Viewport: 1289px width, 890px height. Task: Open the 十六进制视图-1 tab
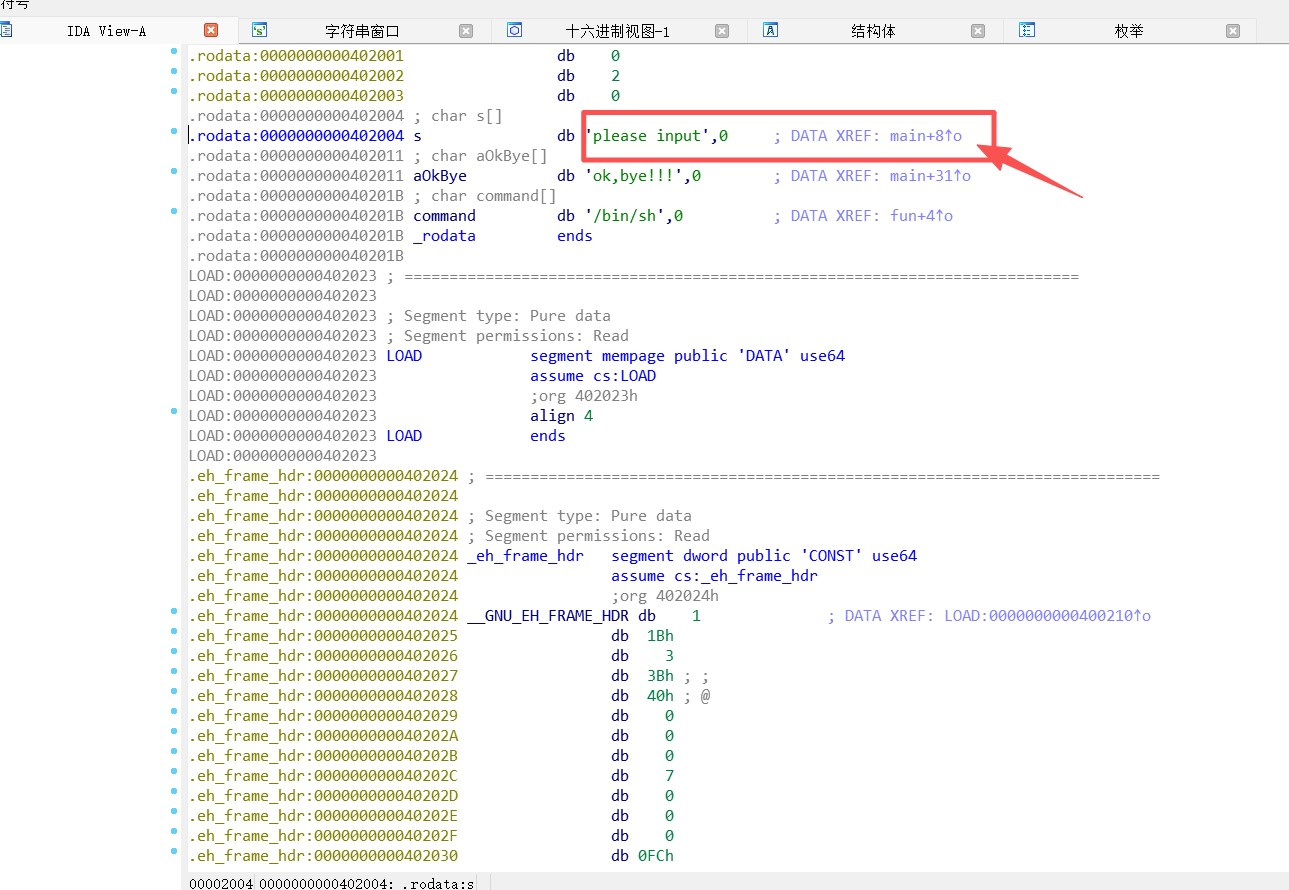point(617,31)
